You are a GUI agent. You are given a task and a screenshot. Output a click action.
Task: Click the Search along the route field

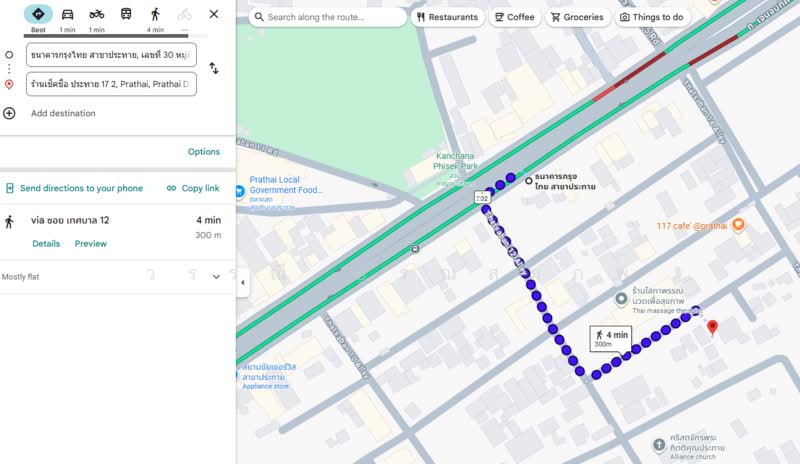coord(328,17)
